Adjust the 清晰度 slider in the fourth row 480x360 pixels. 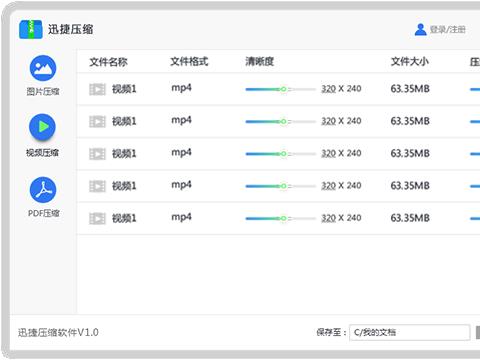tap(280, 186)
